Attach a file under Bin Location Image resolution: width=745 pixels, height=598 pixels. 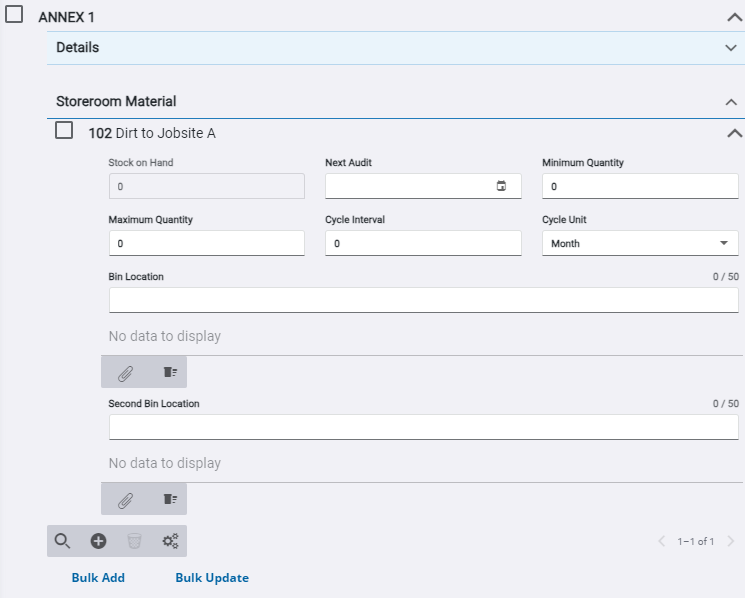[x=125, y=374]
